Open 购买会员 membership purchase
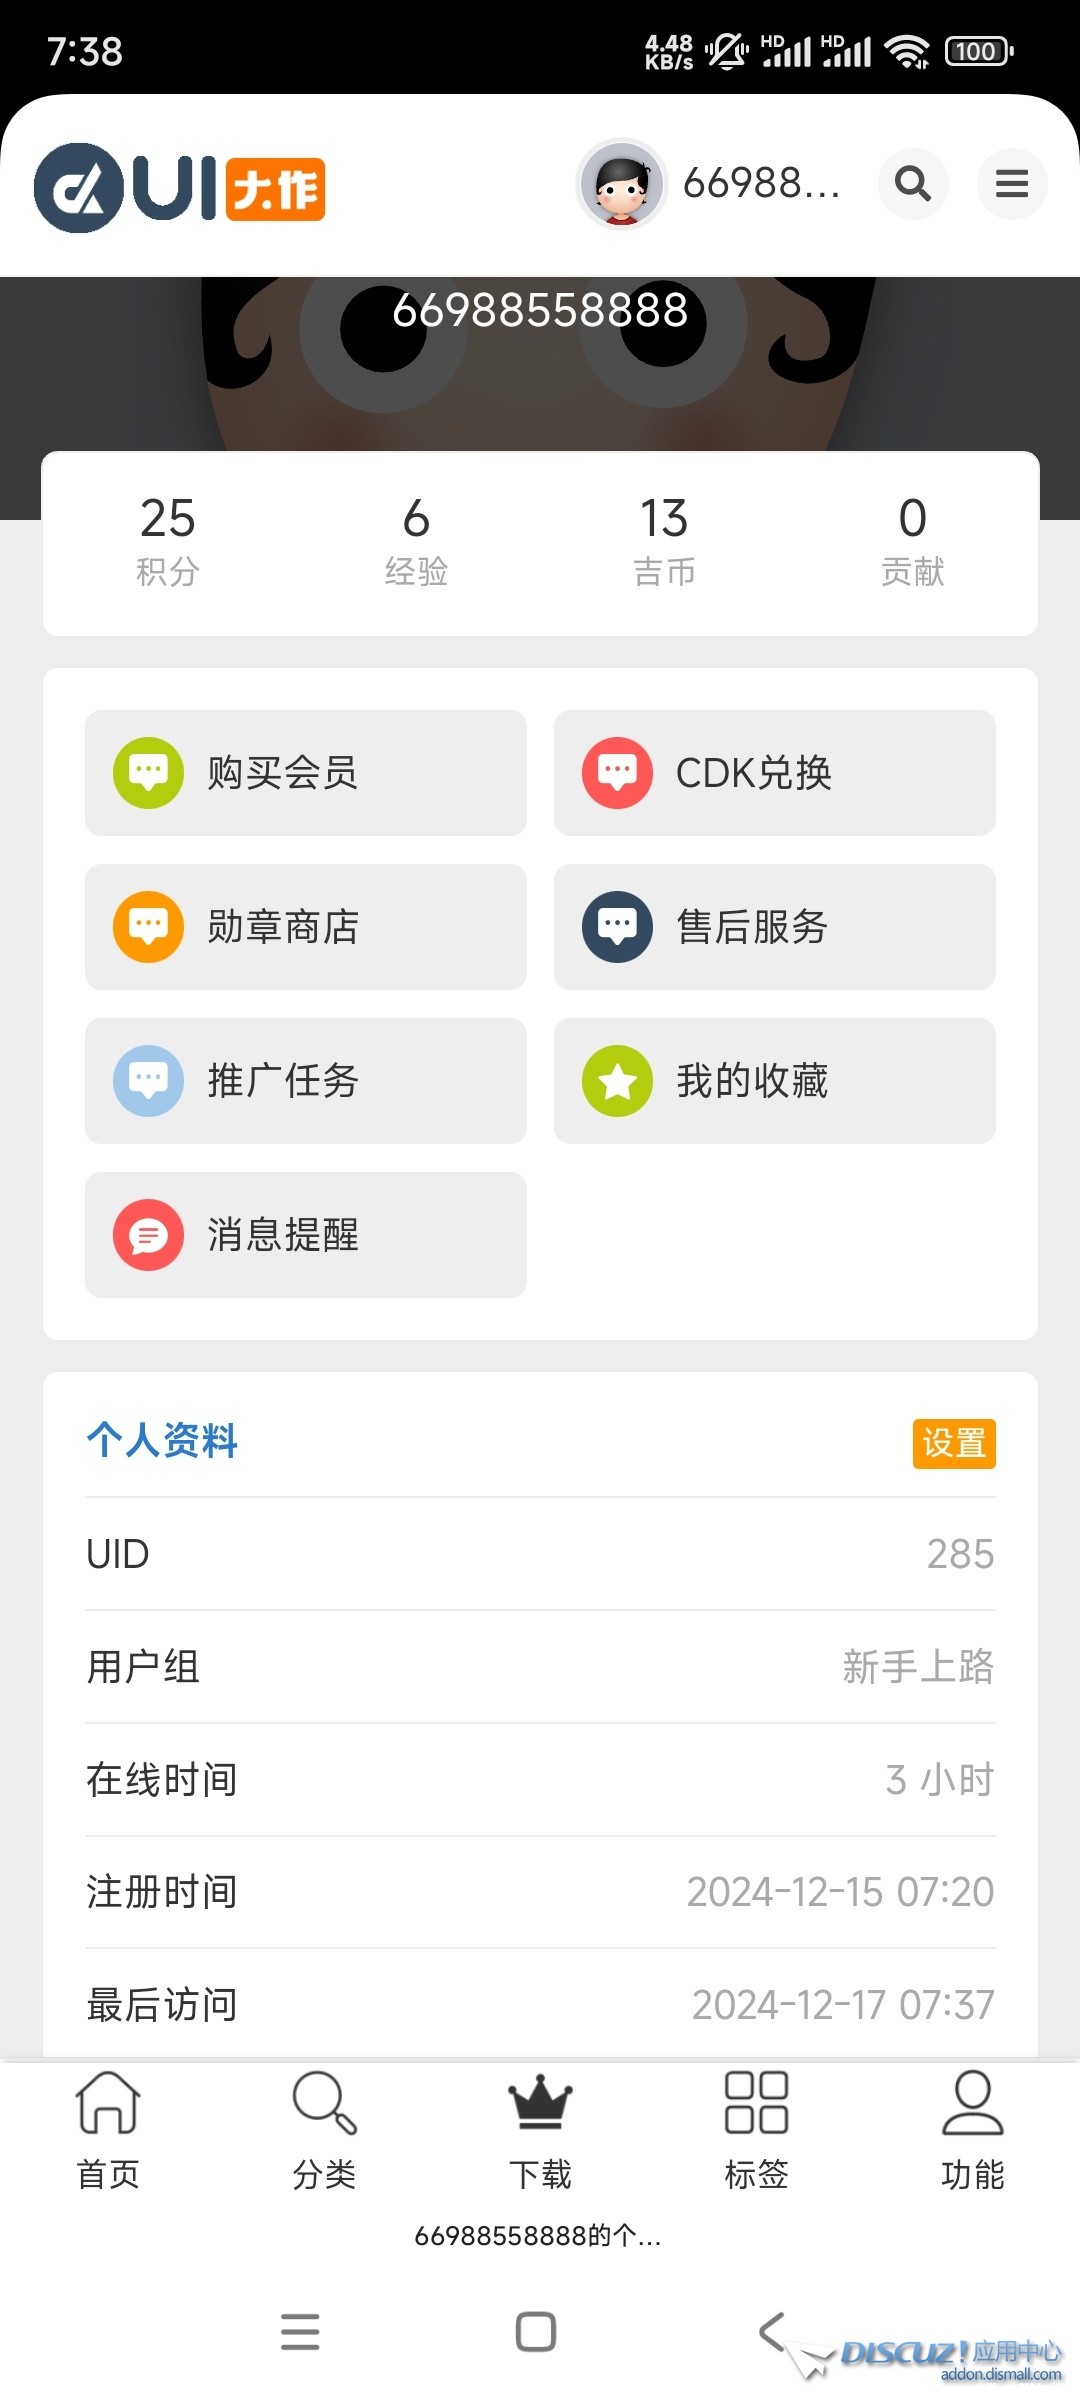 (x=305, y=773)
